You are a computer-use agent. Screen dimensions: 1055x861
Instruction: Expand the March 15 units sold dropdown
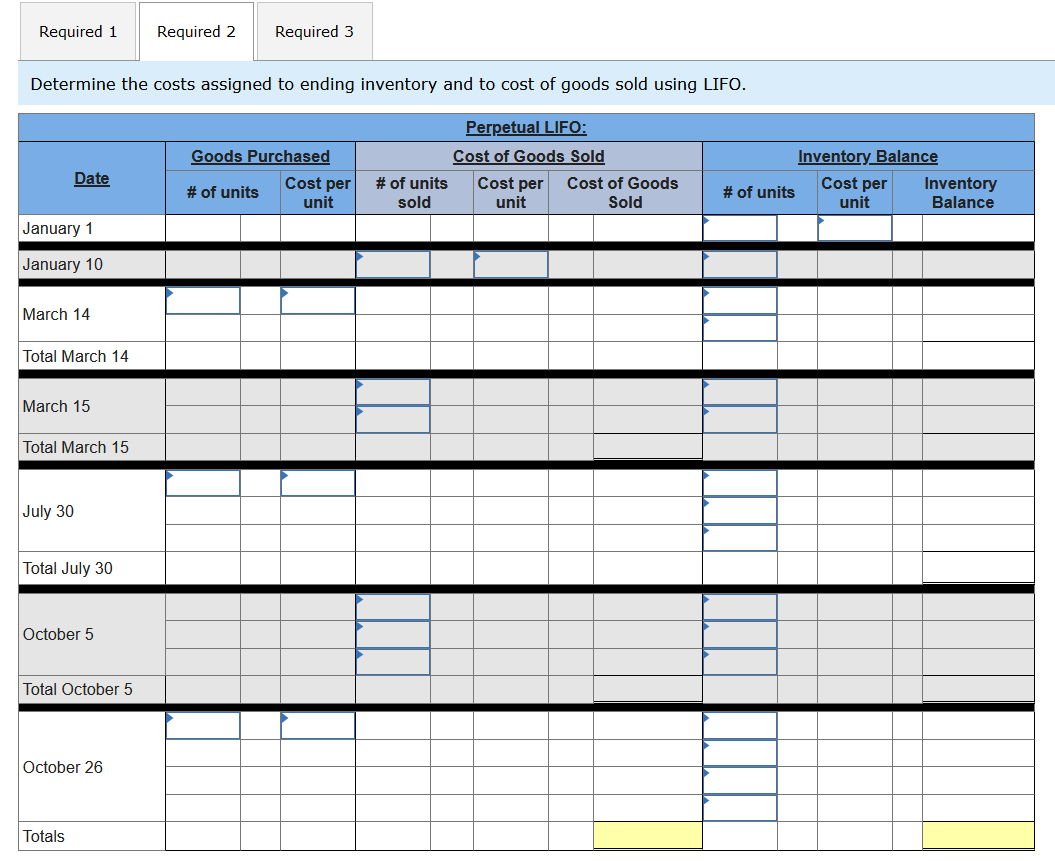[392, 390]
